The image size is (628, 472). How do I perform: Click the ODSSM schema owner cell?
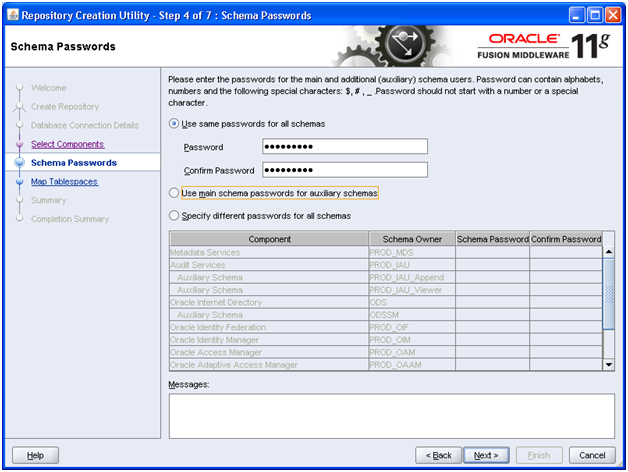pos(412,315)
